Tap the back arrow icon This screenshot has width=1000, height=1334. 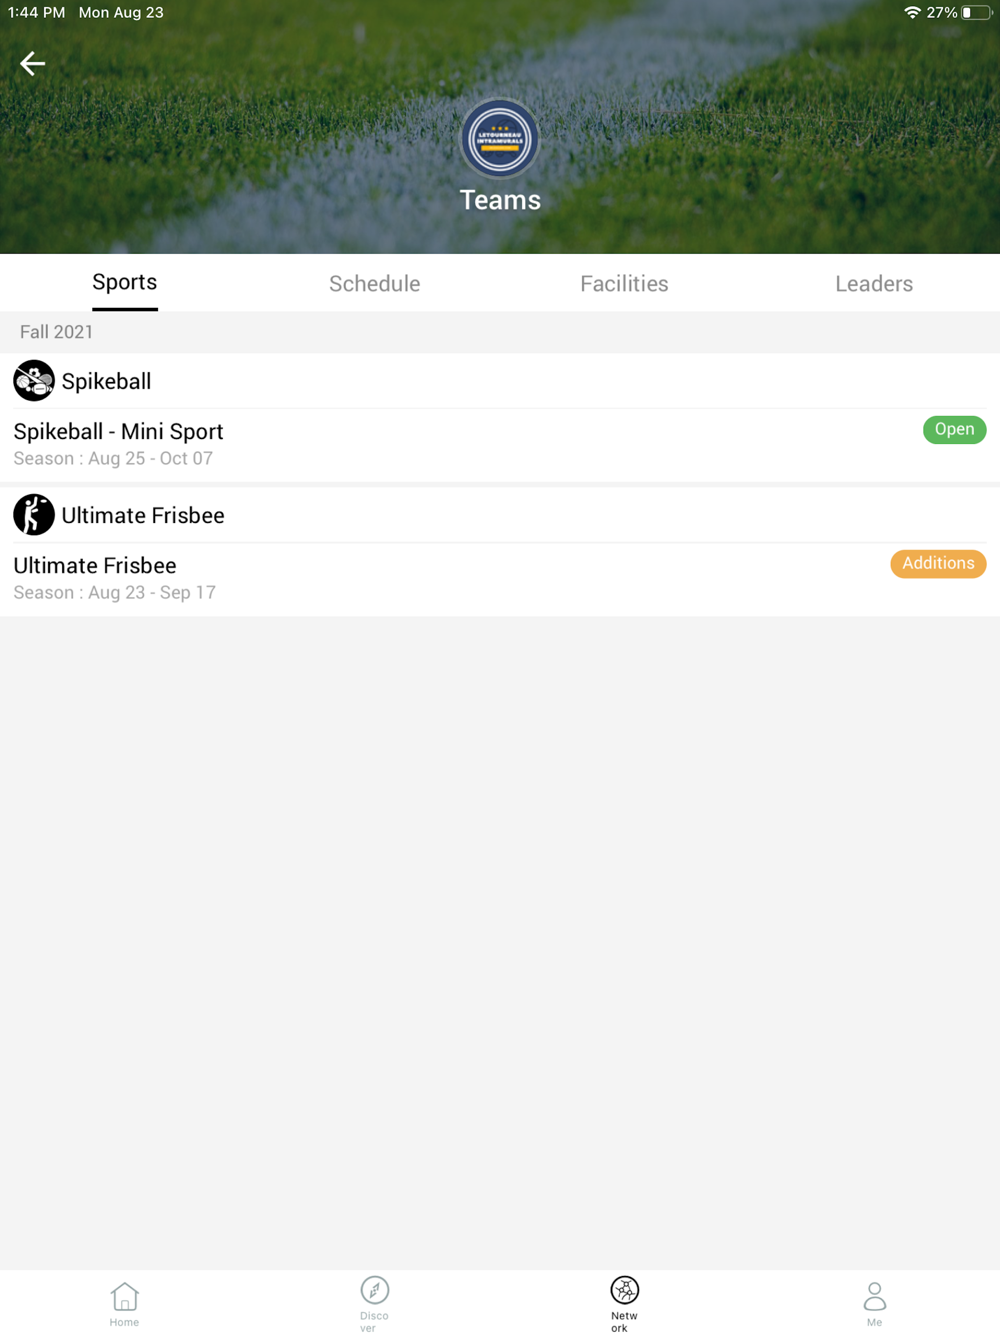point(32,64)
